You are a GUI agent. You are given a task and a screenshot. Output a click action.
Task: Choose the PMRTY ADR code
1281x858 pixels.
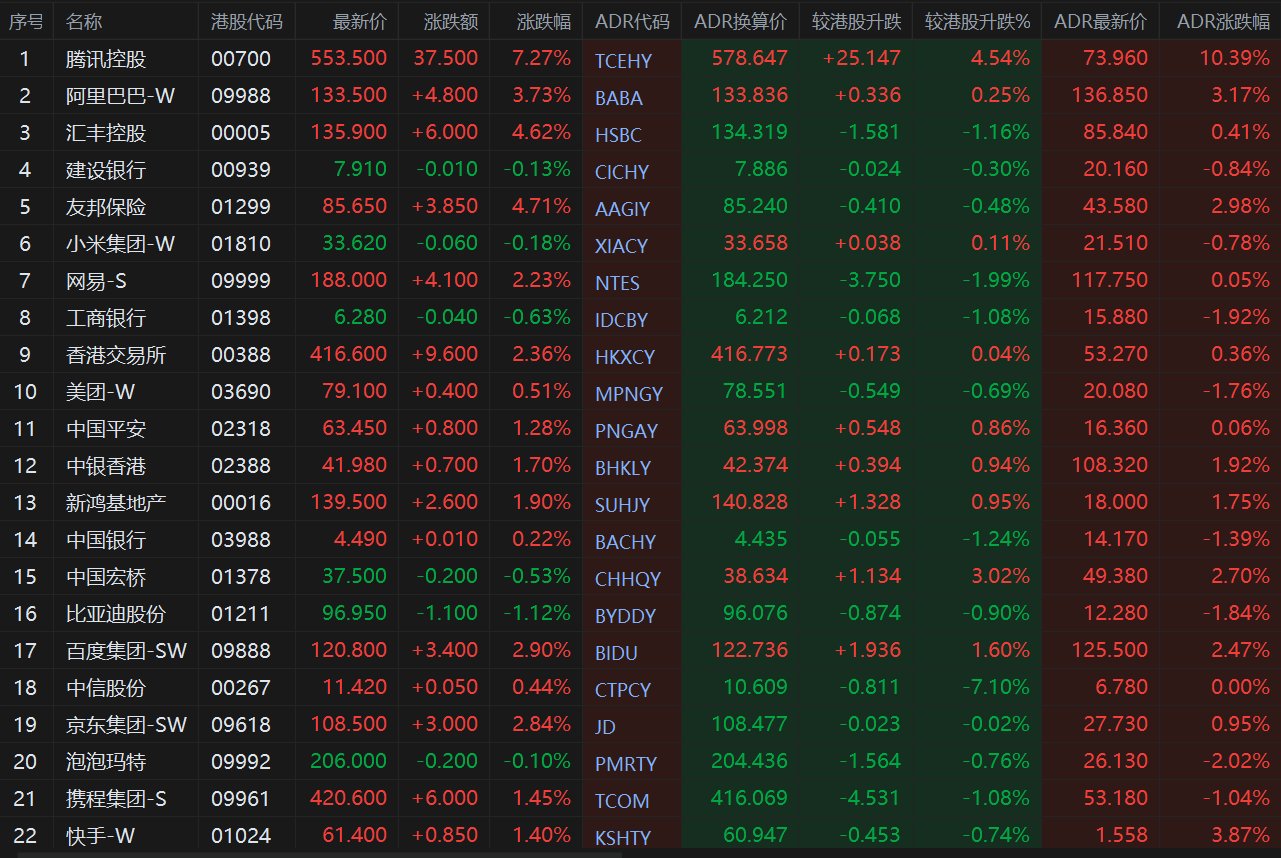[x=626, y=764]
